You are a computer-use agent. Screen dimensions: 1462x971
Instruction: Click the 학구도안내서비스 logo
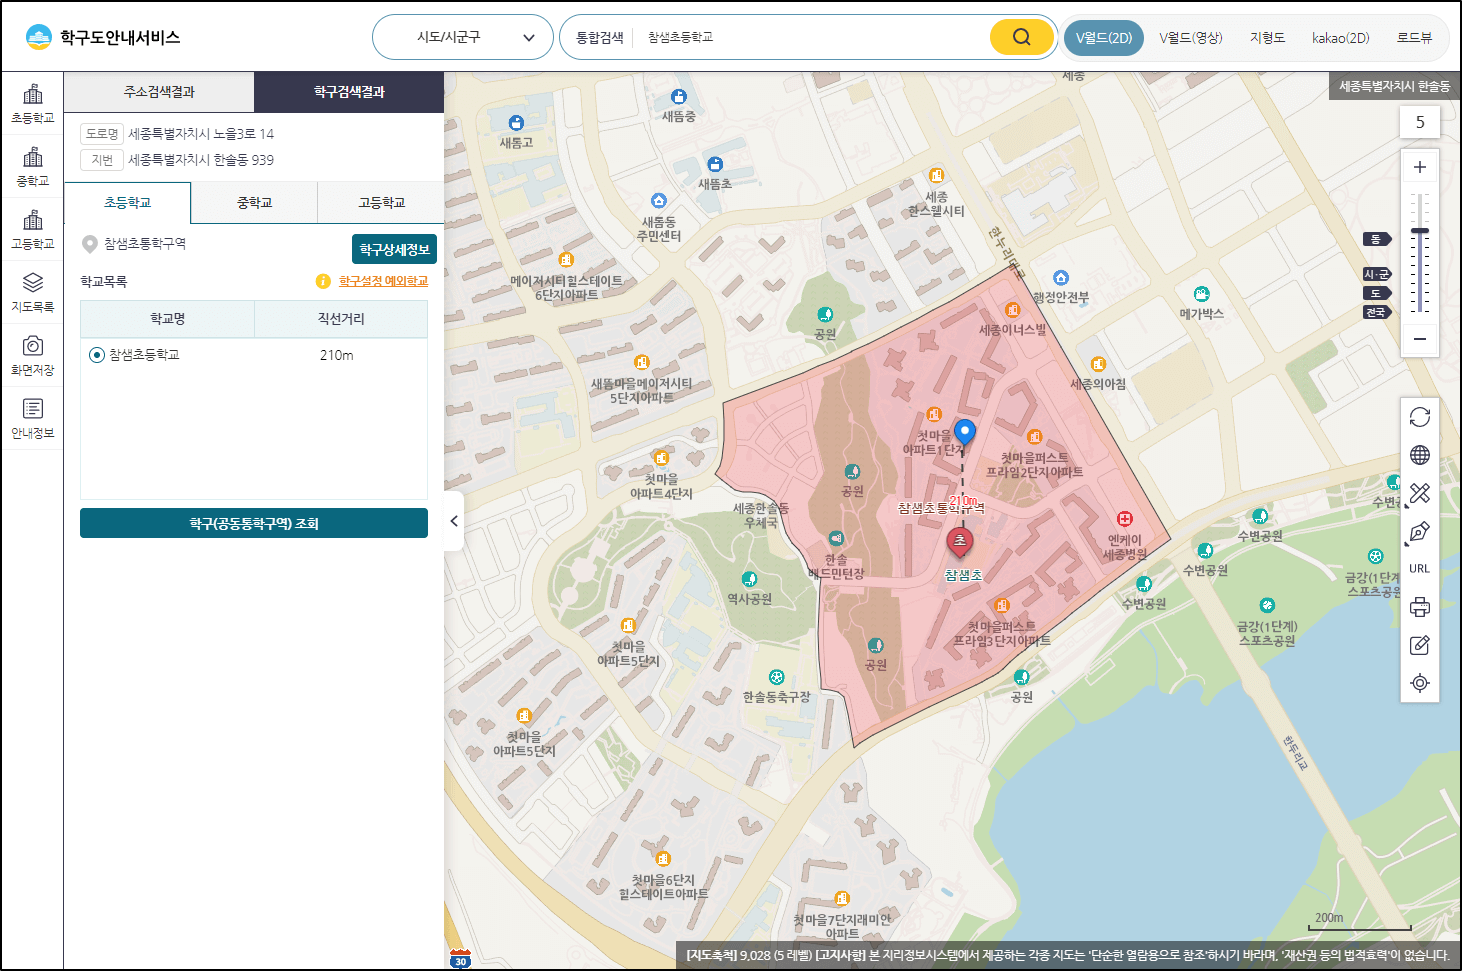coord(103,37)
